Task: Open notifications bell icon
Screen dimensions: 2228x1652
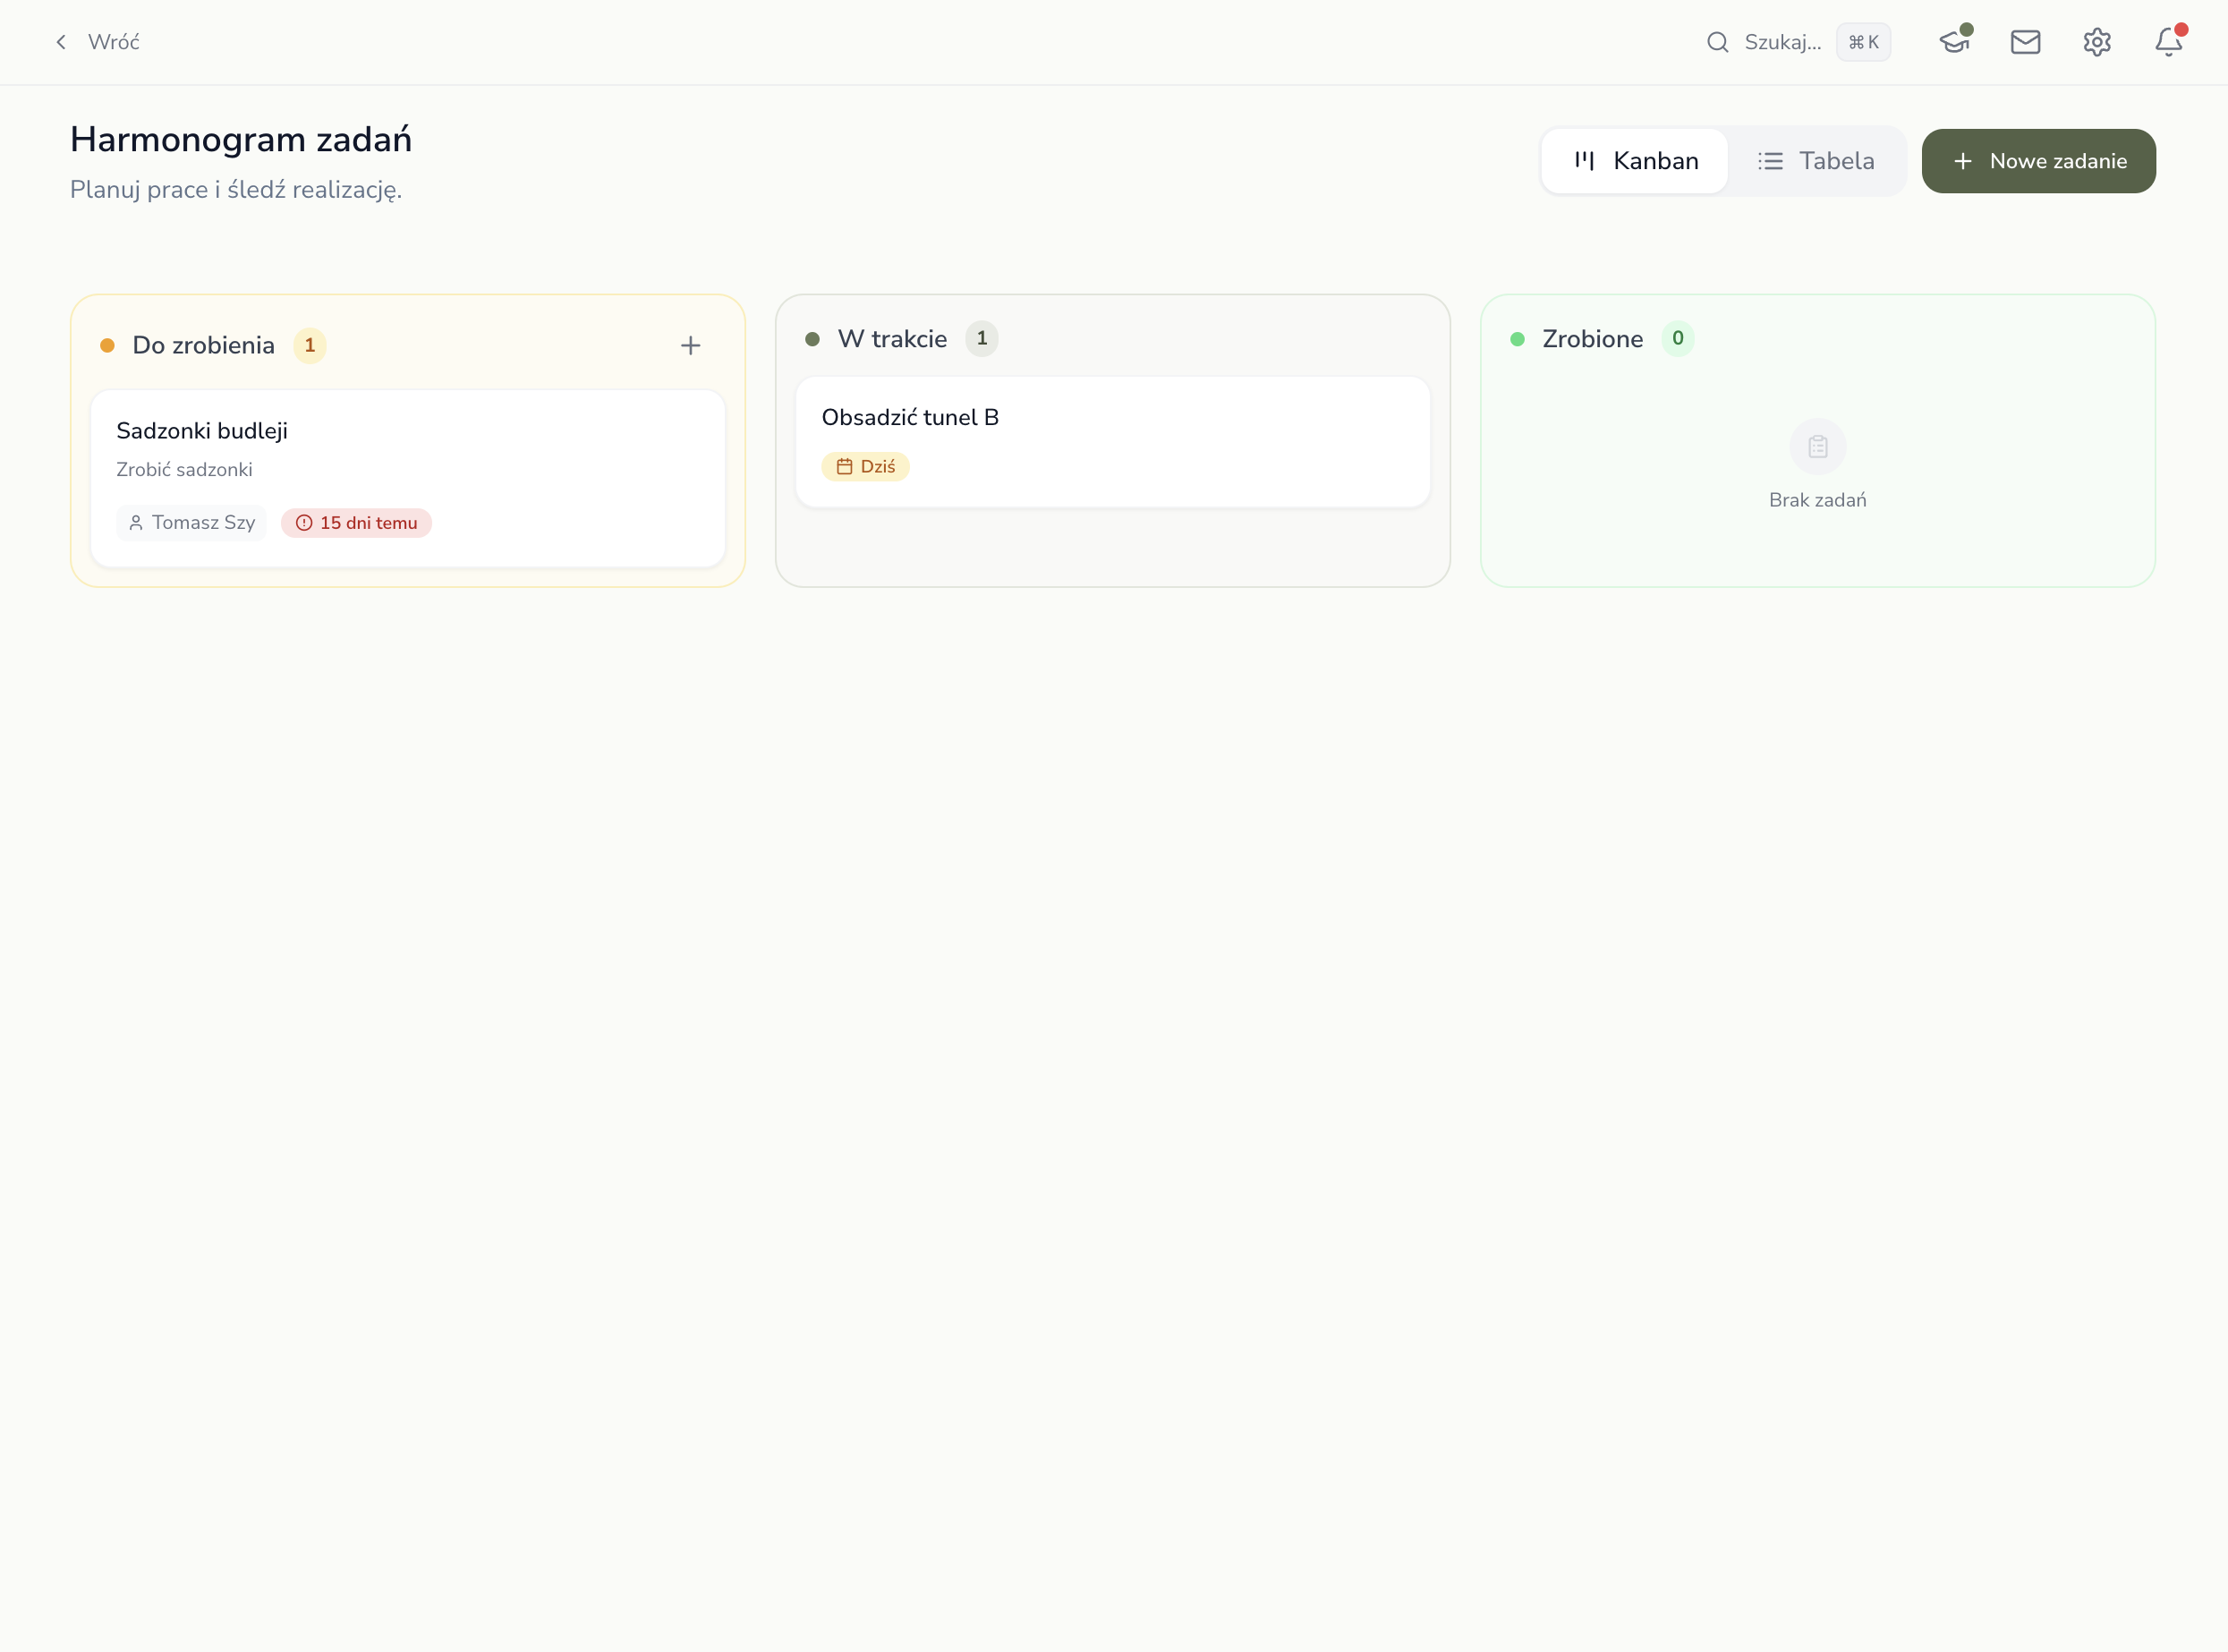Action: pyautogui.click(x=2168, y=42)
